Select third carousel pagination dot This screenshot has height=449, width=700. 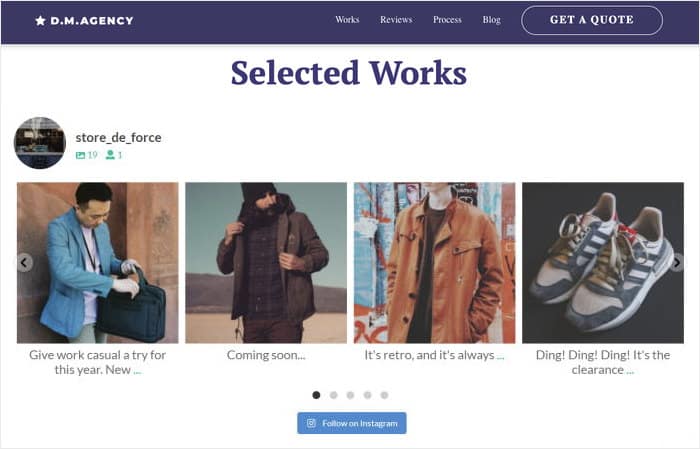[350, 395]
